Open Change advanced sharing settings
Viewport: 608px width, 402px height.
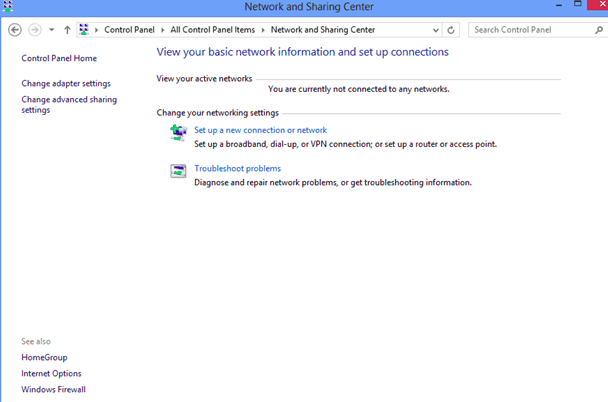[69, 105]
